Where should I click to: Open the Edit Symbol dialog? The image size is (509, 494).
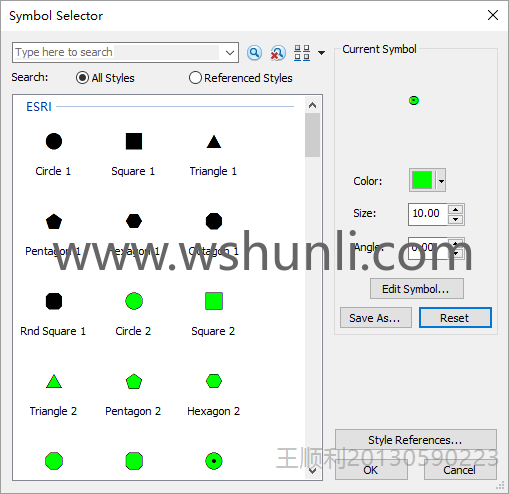click(x=417, y=289)
